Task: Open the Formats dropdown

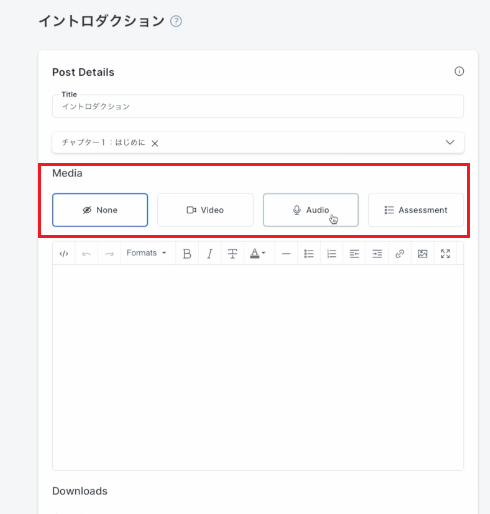Action: tap(146, 253)
